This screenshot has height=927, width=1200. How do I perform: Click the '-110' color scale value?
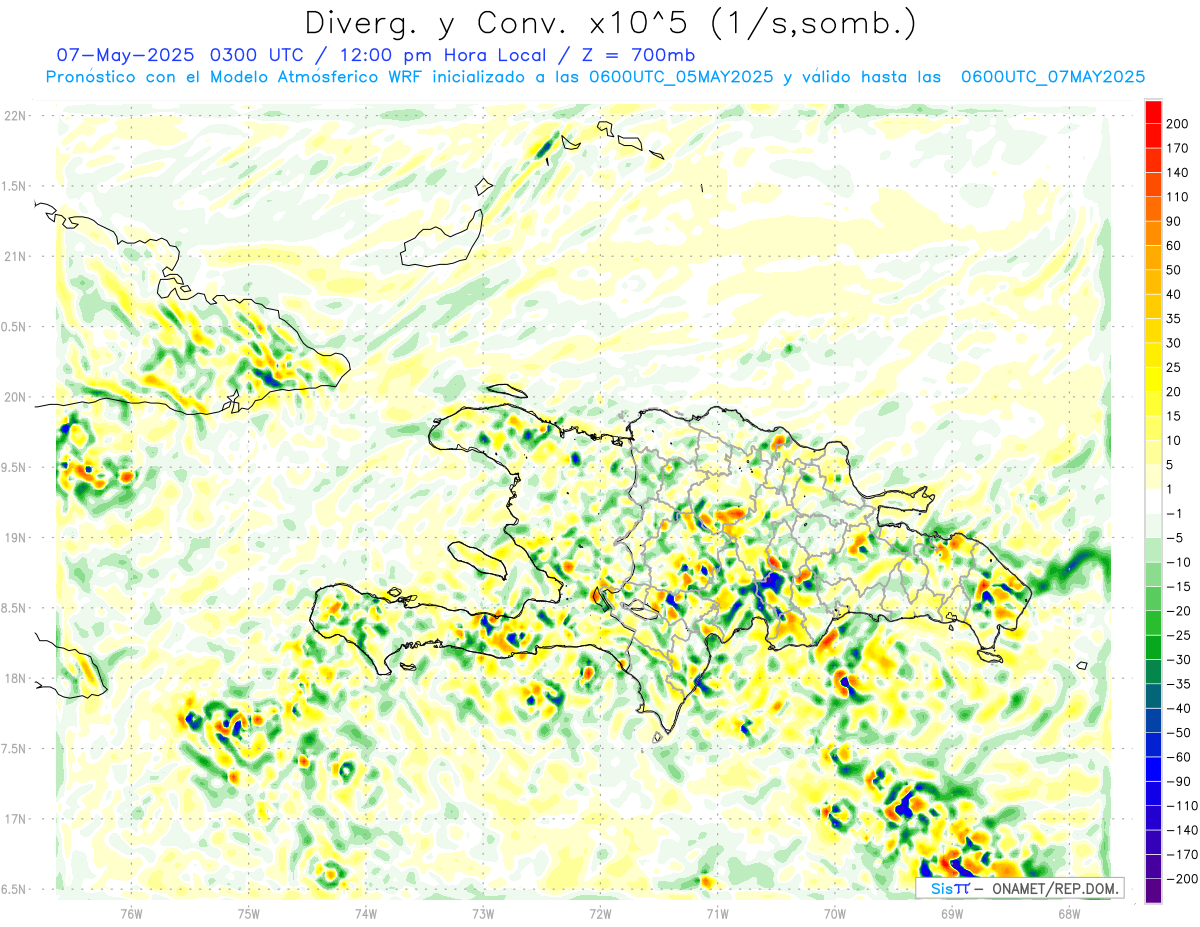pos(1181,806)
